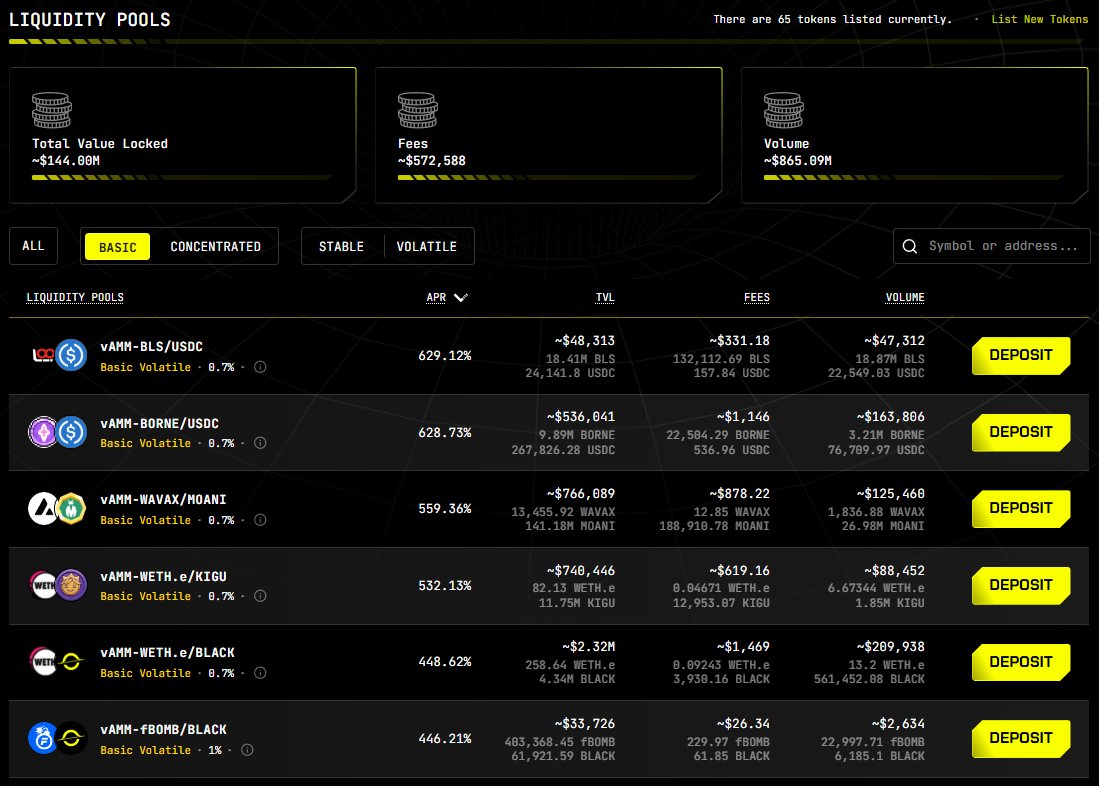
Task: Click the vAMM-WETH.e/KIGU pool name
Action: [x=163, y=576]
